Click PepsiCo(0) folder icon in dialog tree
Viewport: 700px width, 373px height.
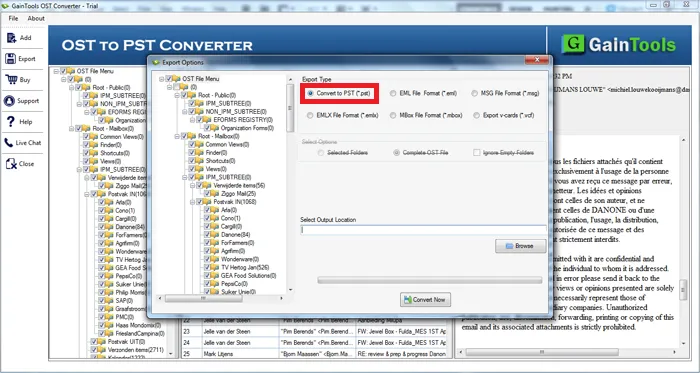pyautogui.click(x=215, y=284)
